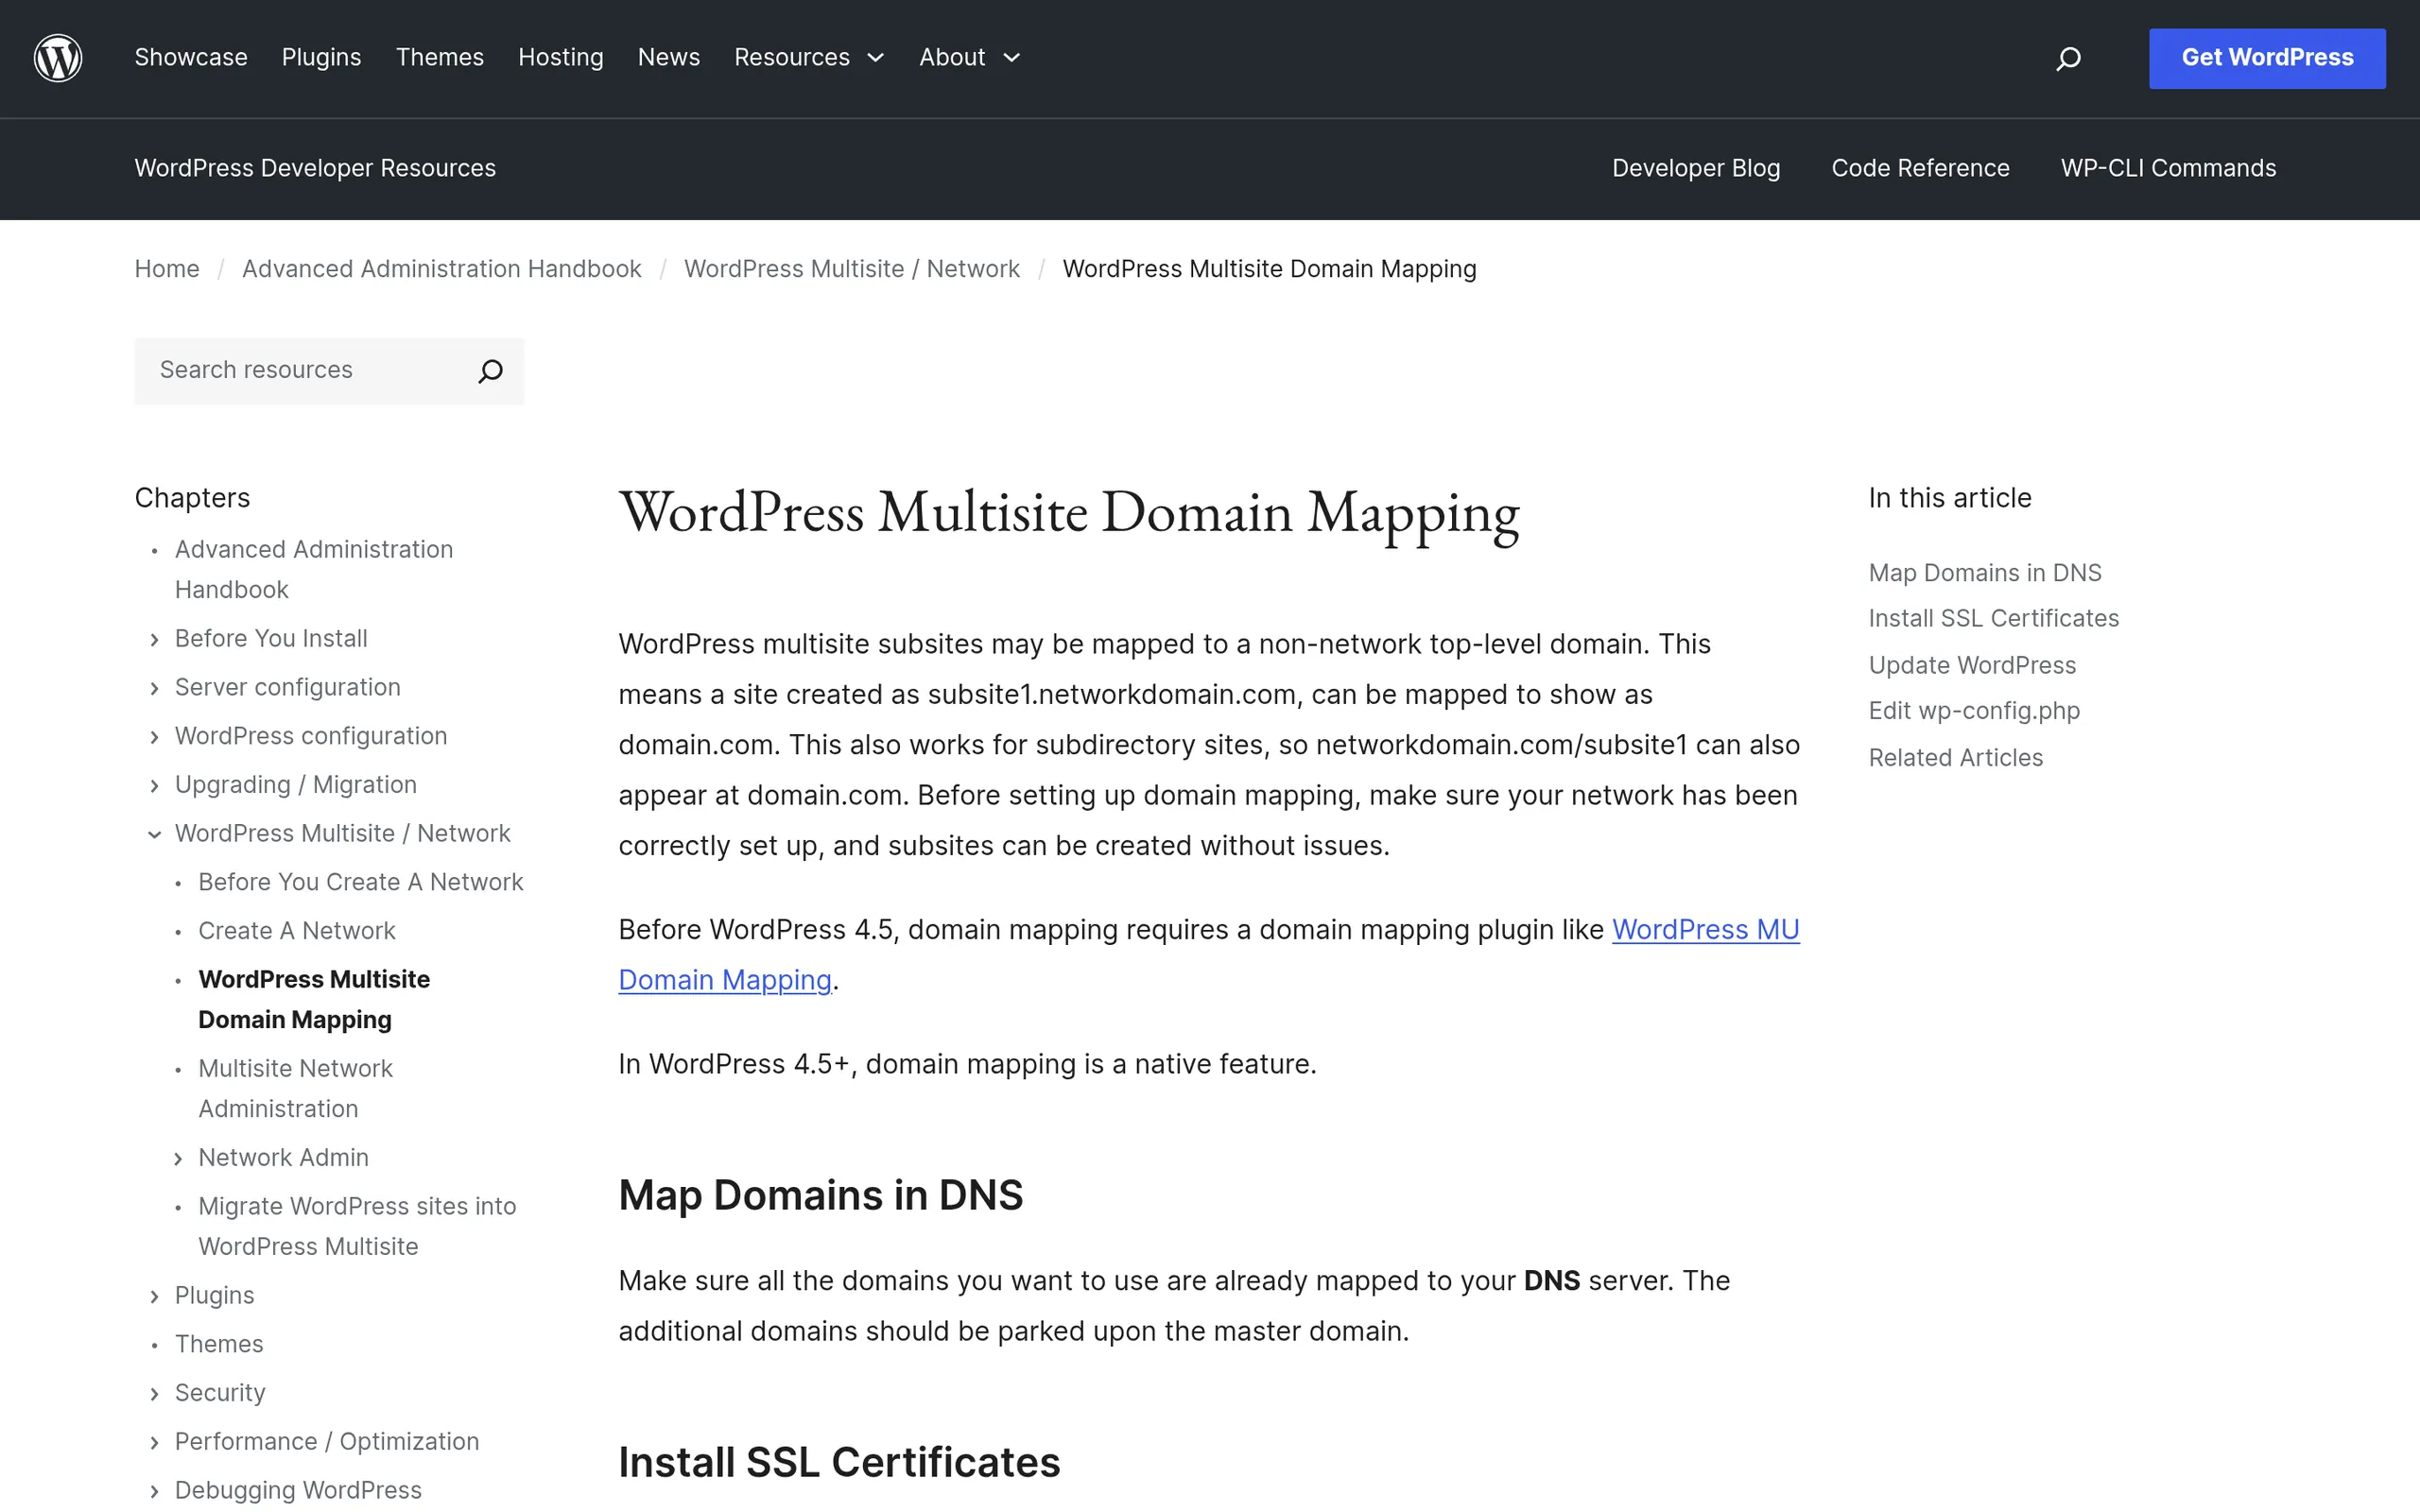Expand the Before You Install chapter
This screenshot has height=1512, width=2420.
coord(154,640)
